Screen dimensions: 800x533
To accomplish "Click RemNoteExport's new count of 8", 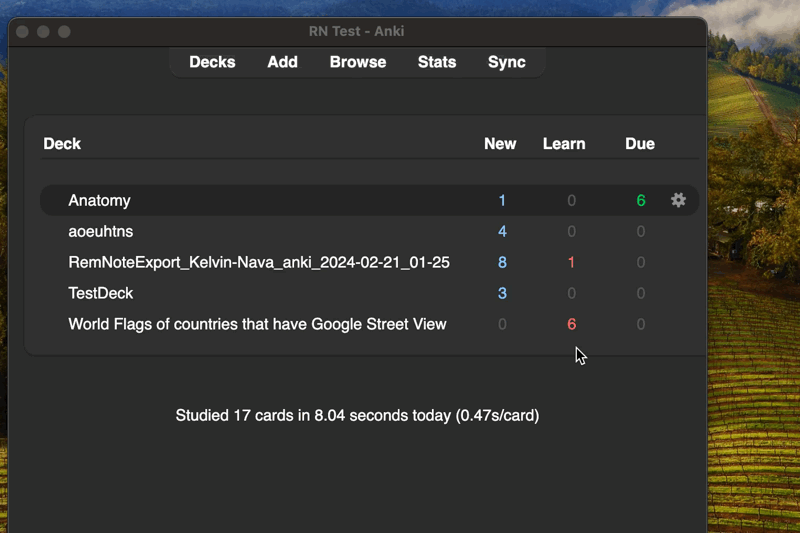I will (502, 262).
